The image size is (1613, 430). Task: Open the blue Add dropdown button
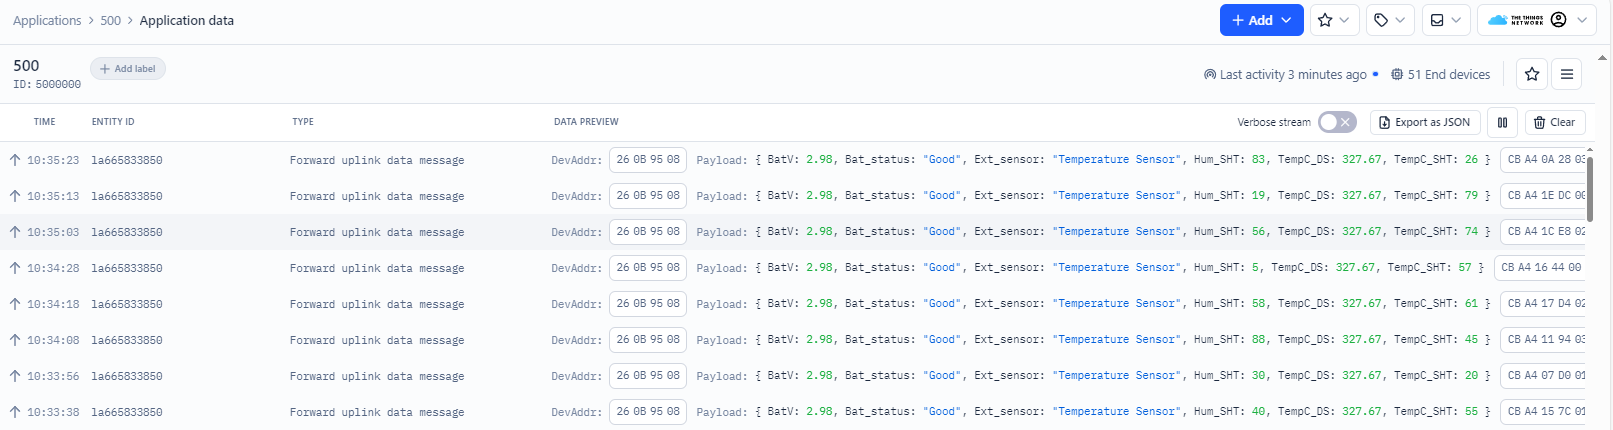pos(1261,20)
